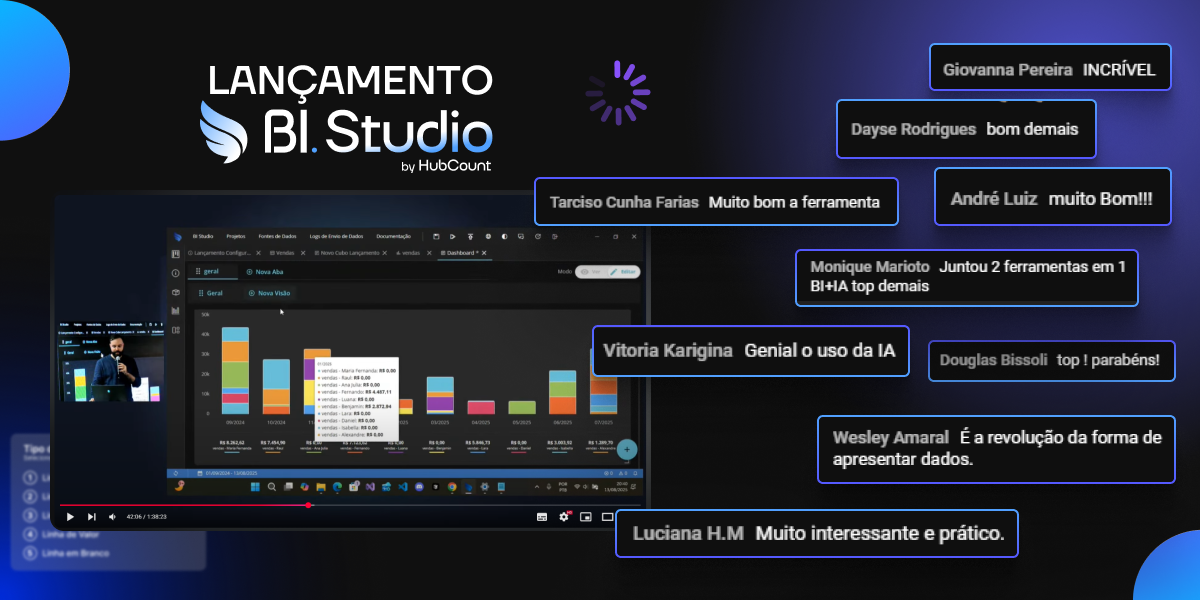1200x600 pixels.
Task: Select the Geral view
Action: (x=211, y=293)
